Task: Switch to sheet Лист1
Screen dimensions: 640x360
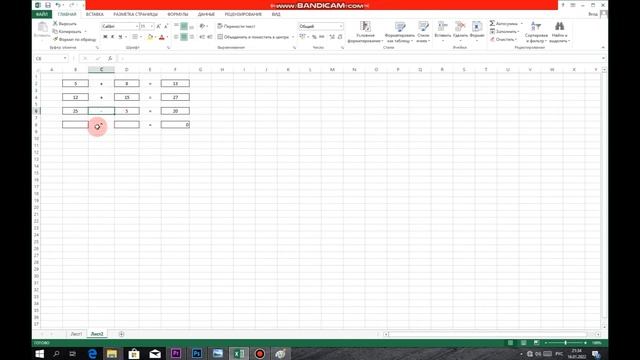Action: click(76, 334)
